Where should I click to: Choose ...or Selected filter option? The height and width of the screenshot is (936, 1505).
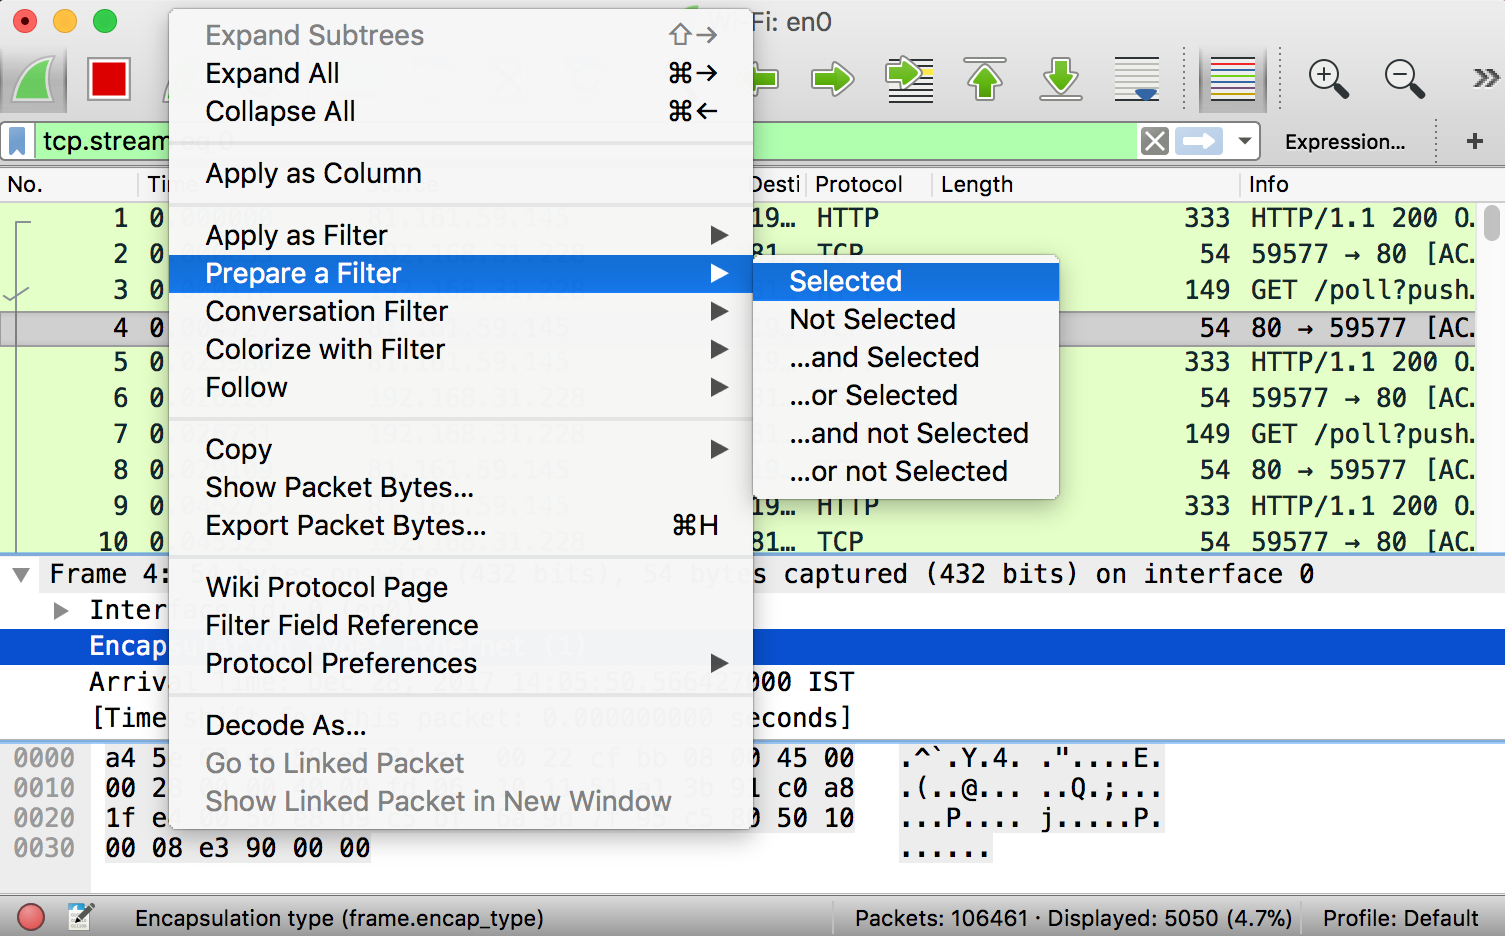[x=906, y=396]
